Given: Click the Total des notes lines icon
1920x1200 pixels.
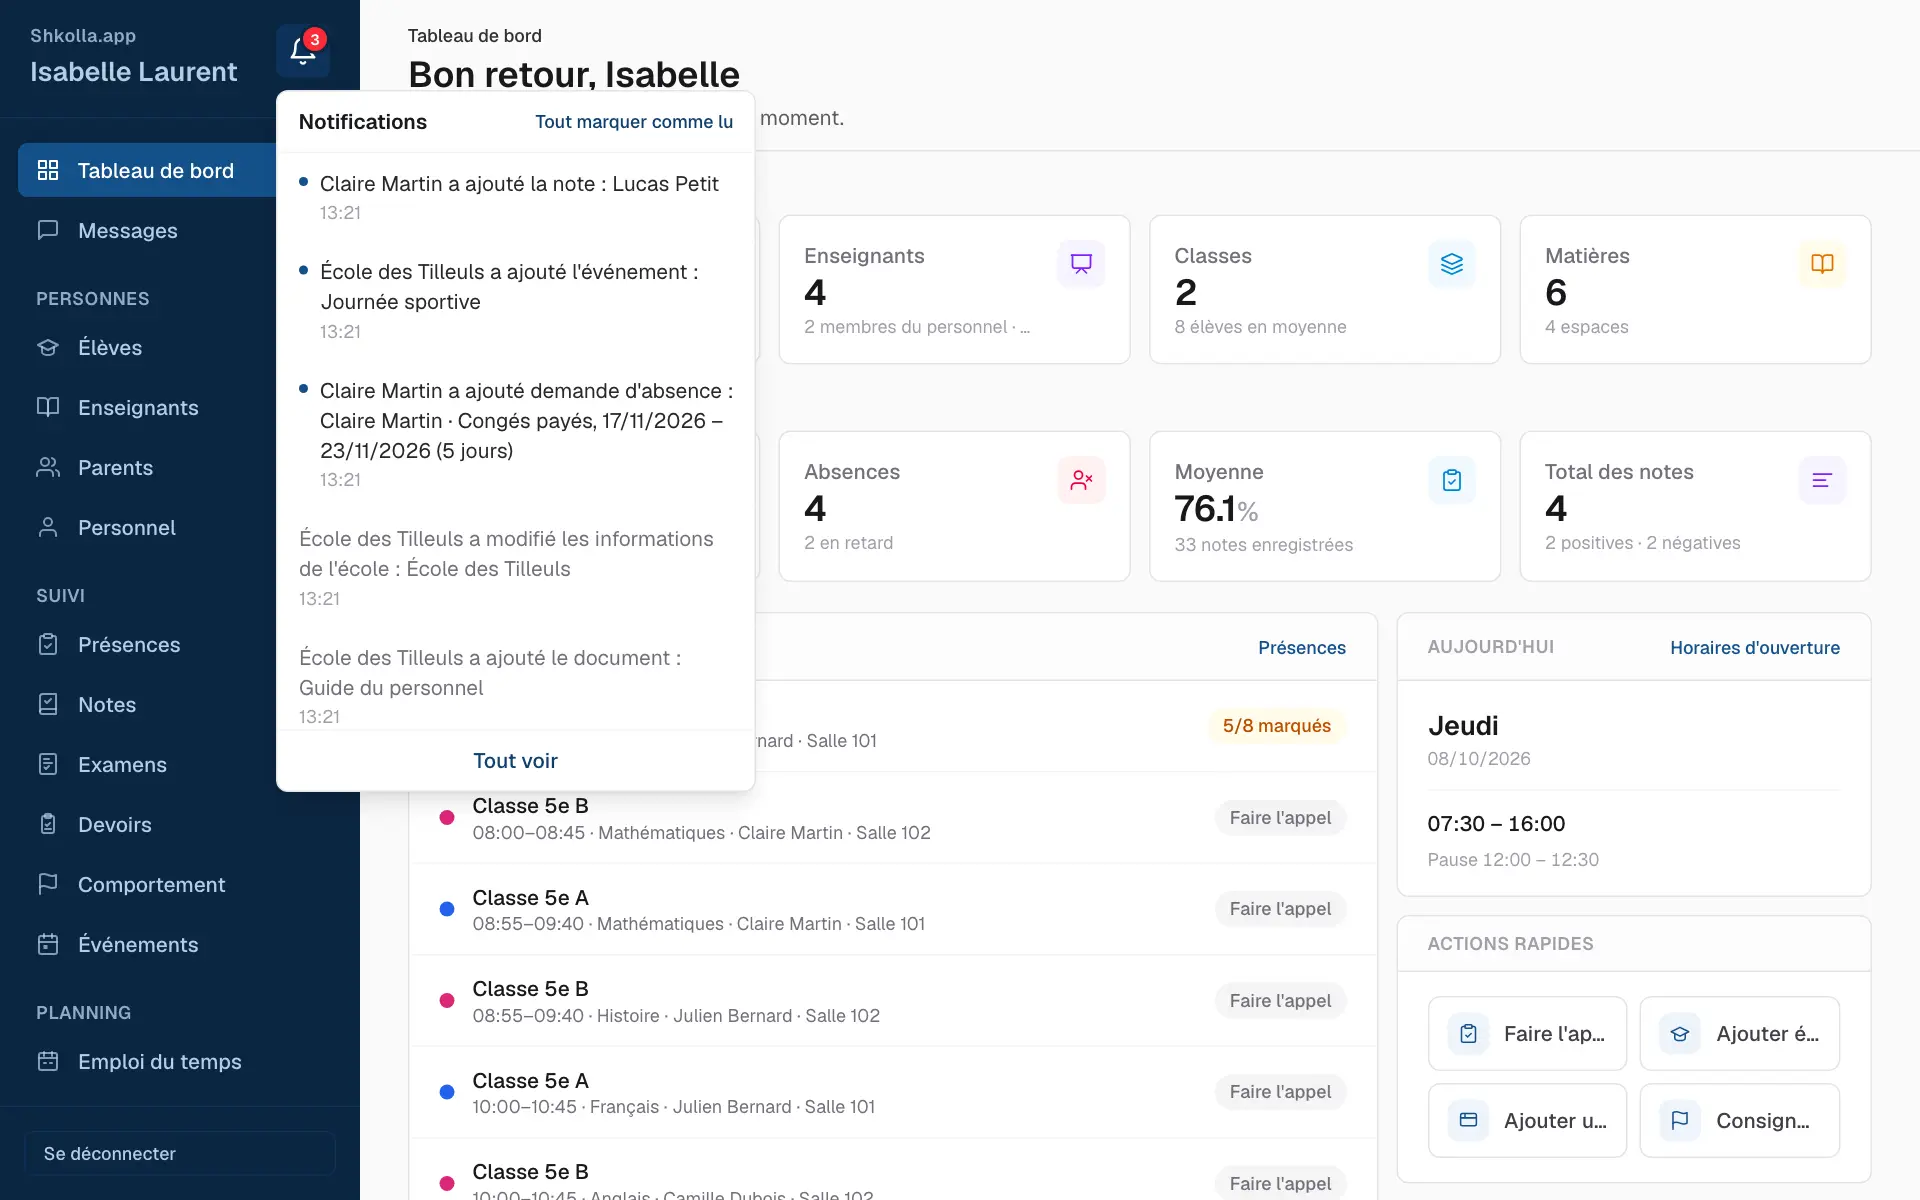Looking at the screenshot, I should click(1822, 480).
